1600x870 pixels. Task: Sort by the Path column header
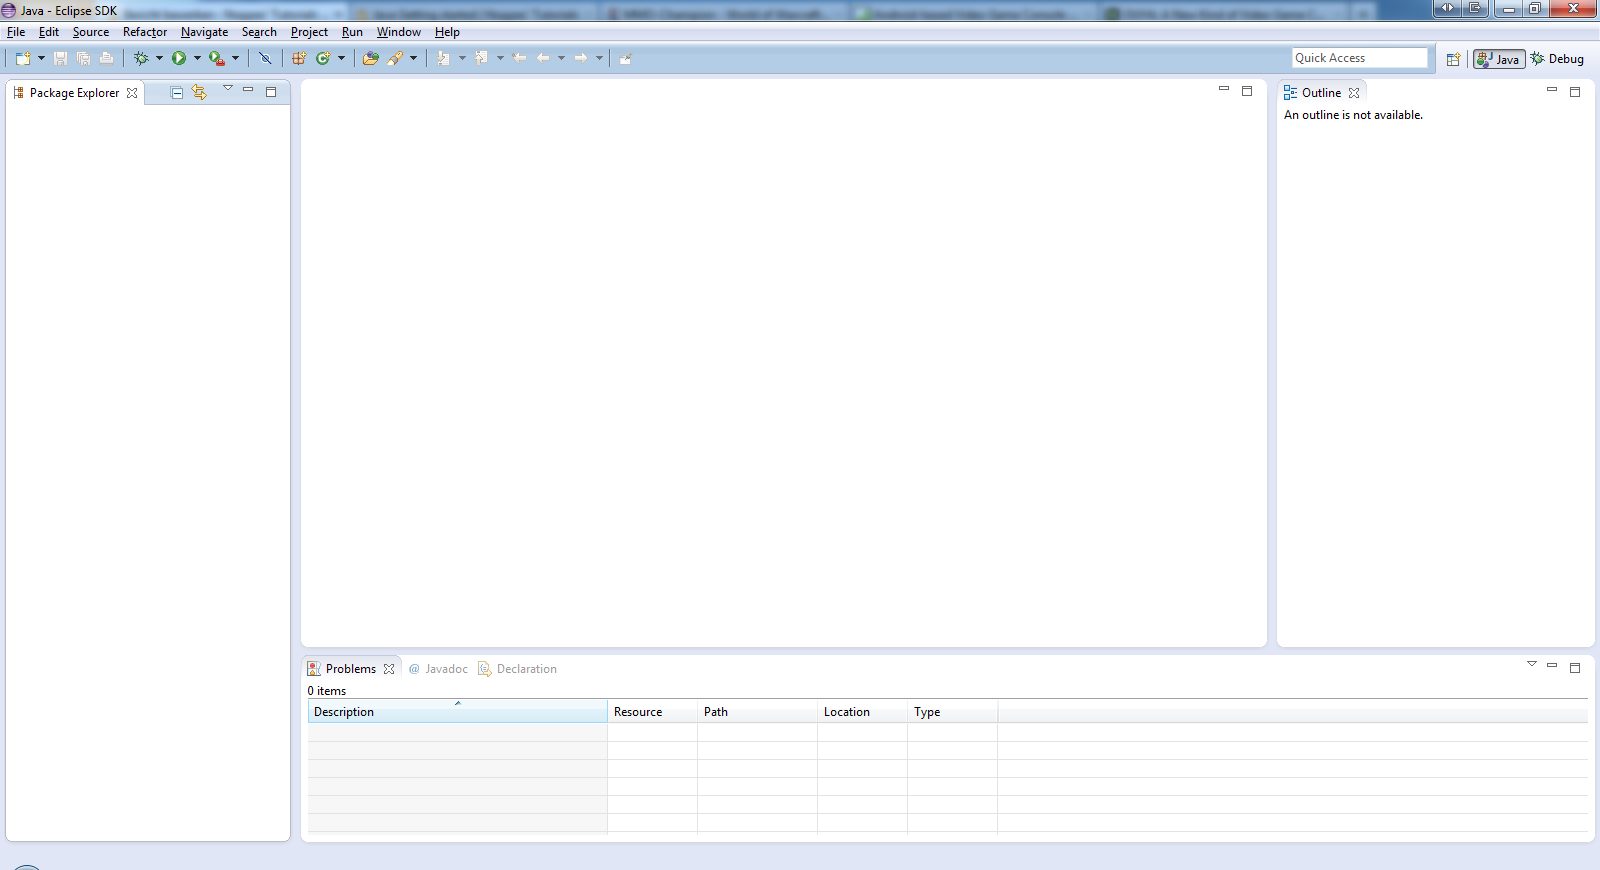[757, 712]
